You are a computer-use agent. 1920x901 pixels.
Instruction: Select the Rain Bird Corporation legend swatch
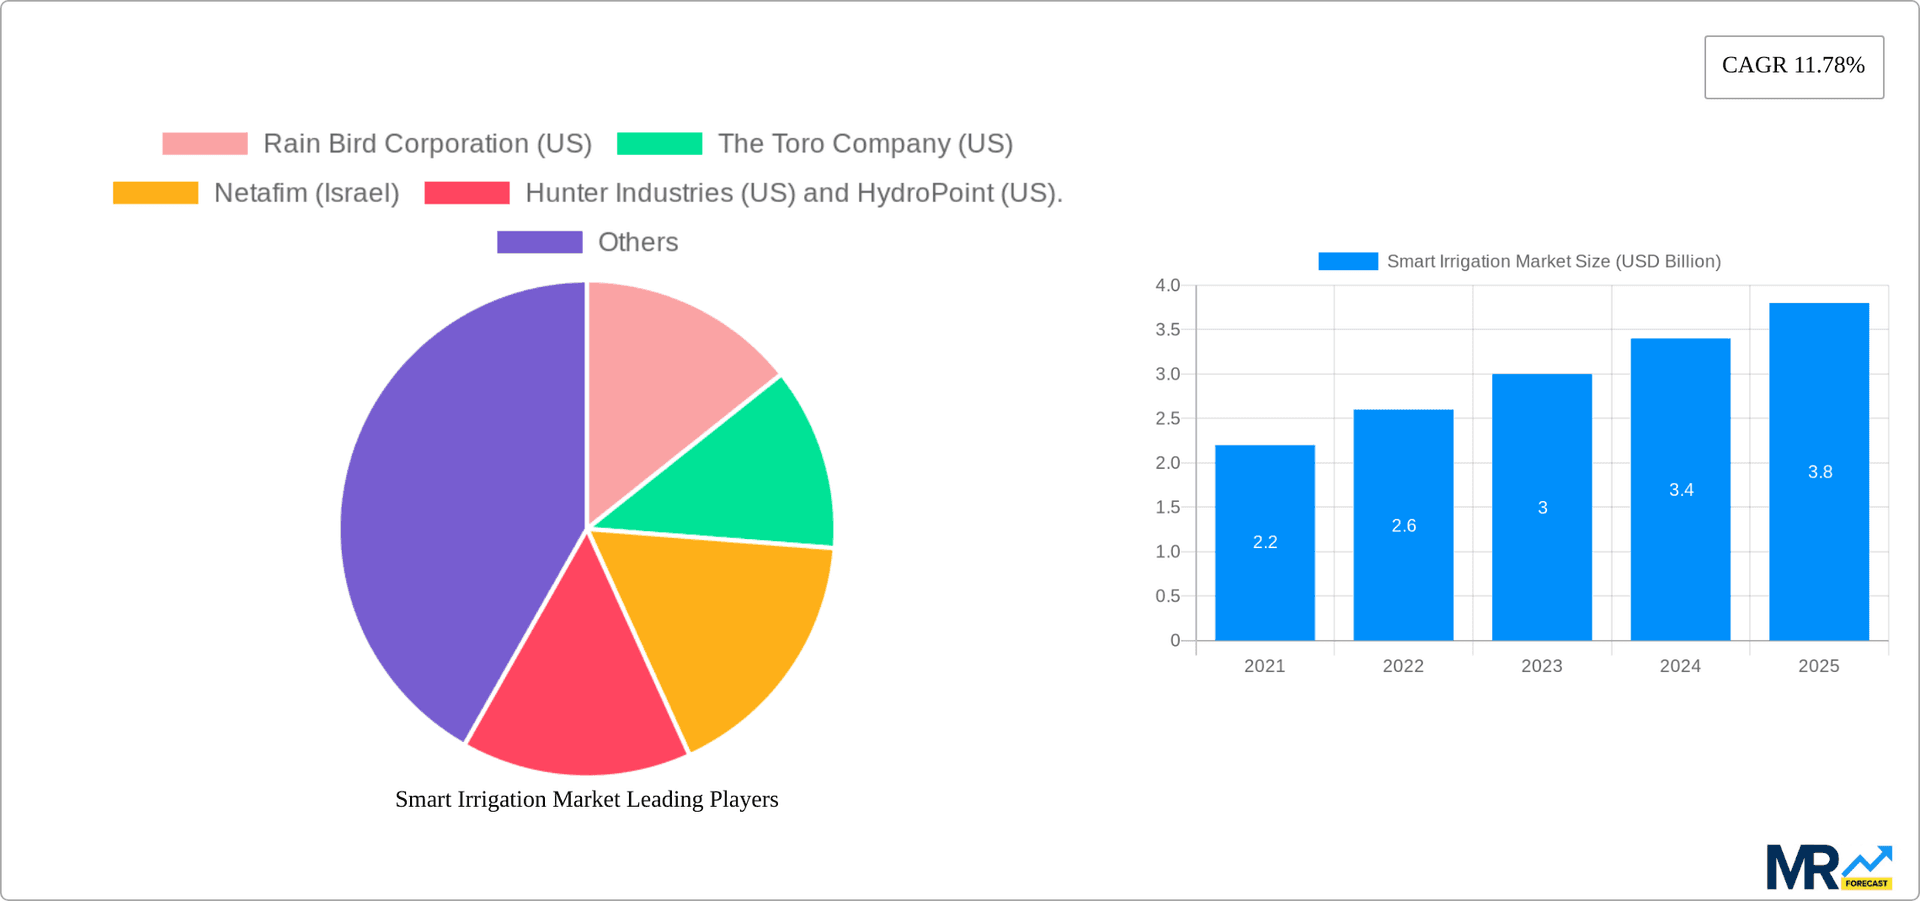203,143
